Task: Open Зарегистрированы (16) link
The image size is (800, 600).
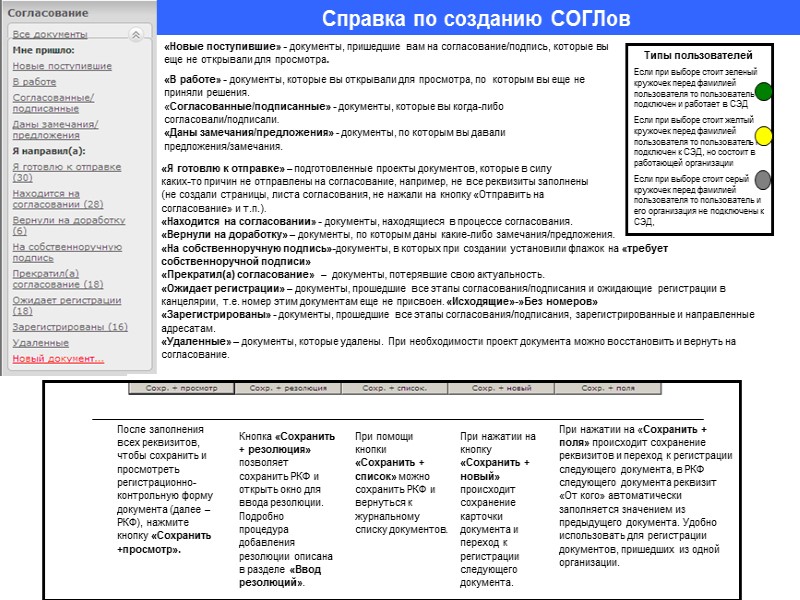Action: (x=70, y=327)
